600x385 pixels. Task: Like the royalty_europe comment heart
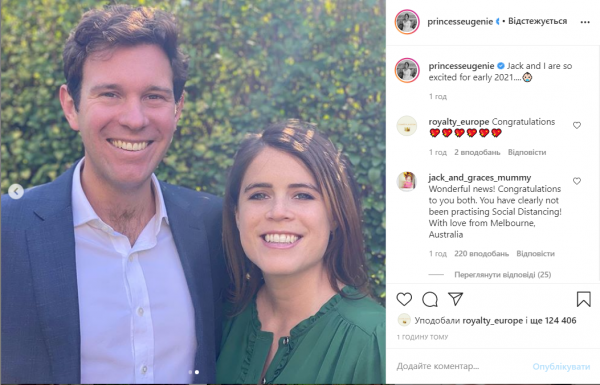pos(577,125)
